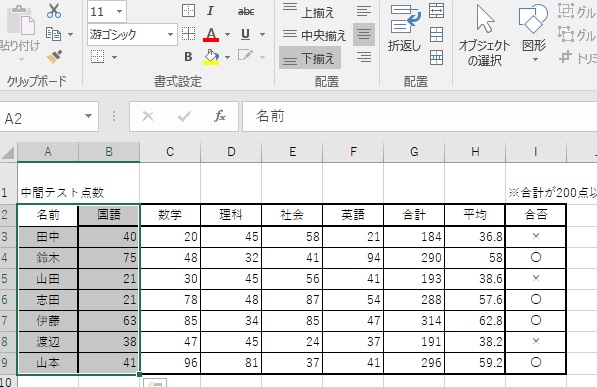Open underline style dropdown arrow
The width and height of the screenshot is (597, 387).
262,35
